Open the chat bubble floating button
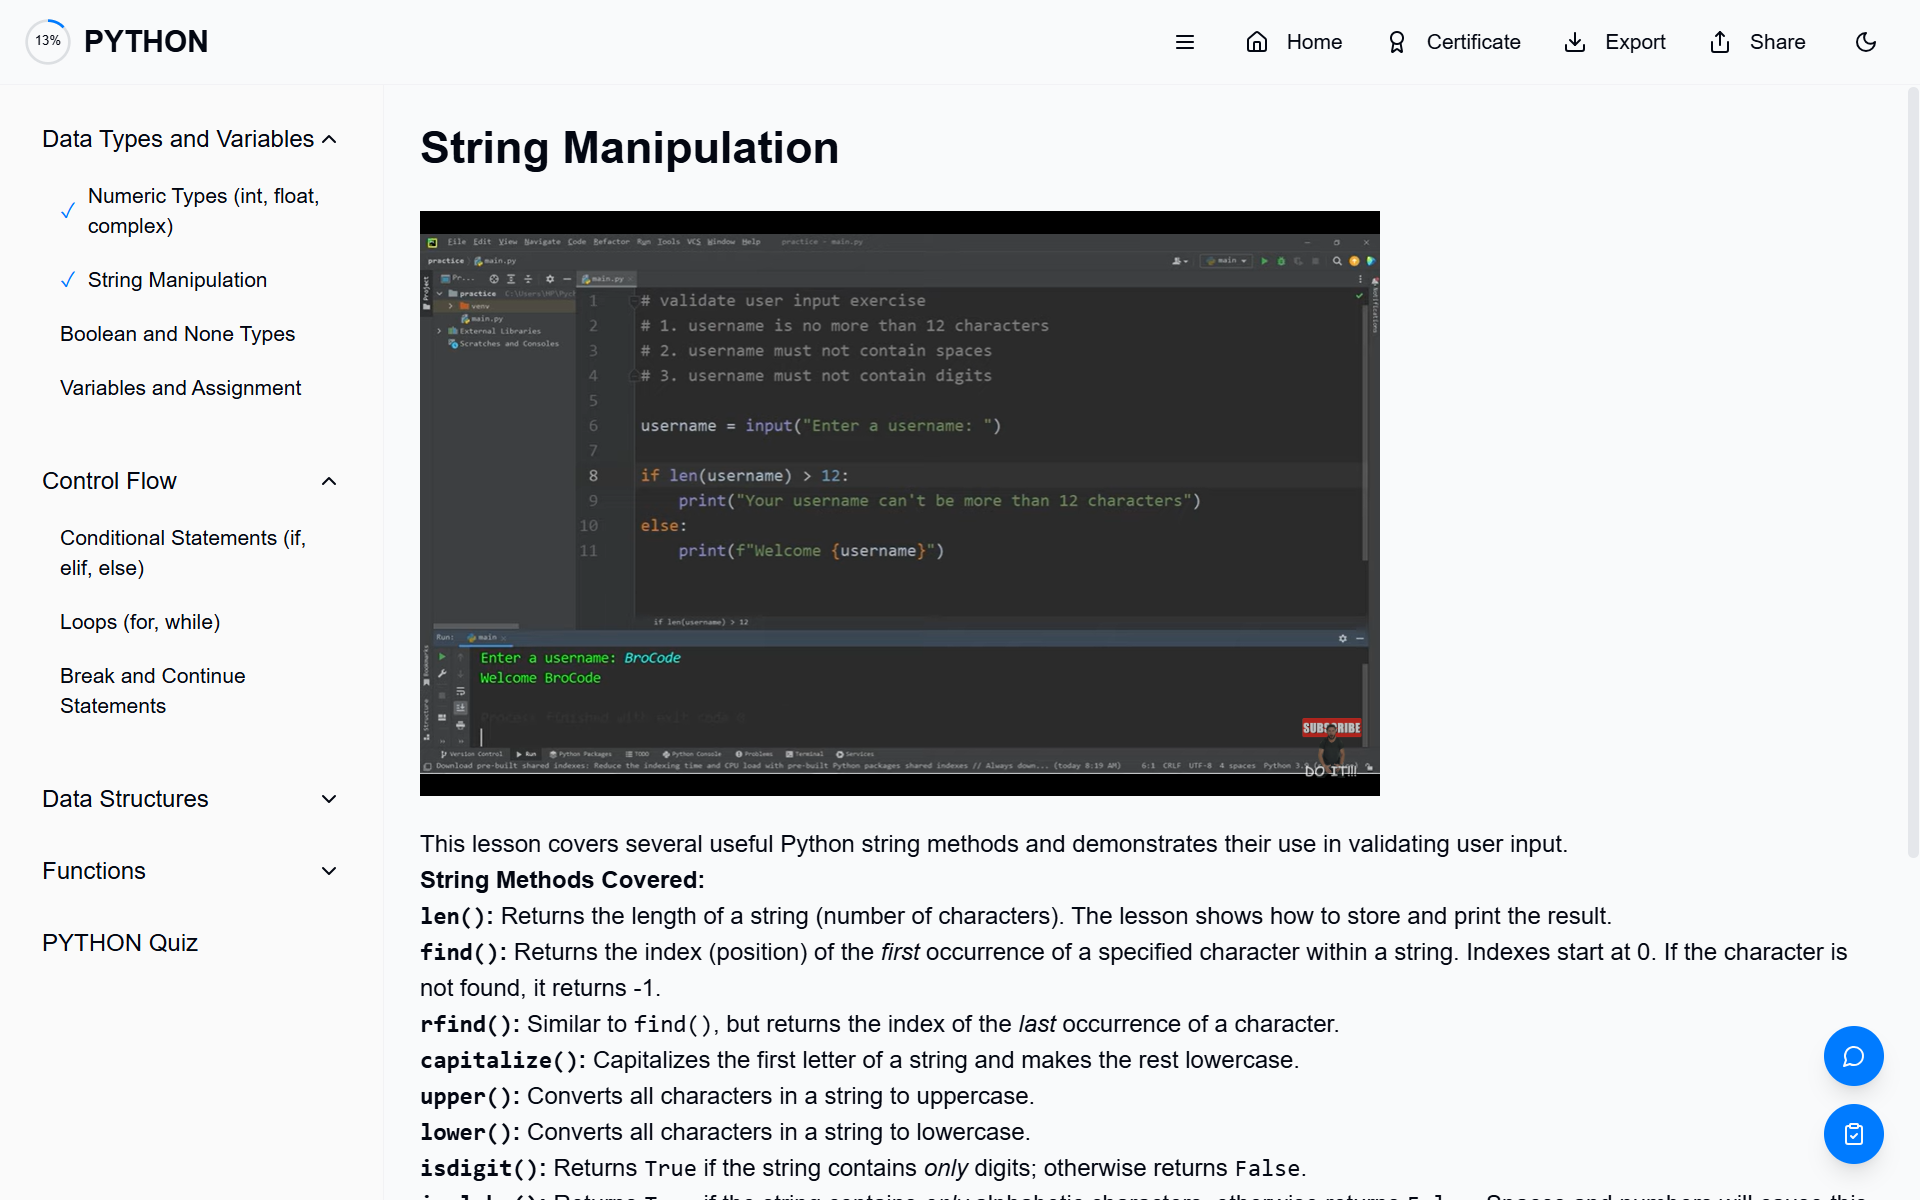The image size is (1920, 1200). tap(1853, 1056)
